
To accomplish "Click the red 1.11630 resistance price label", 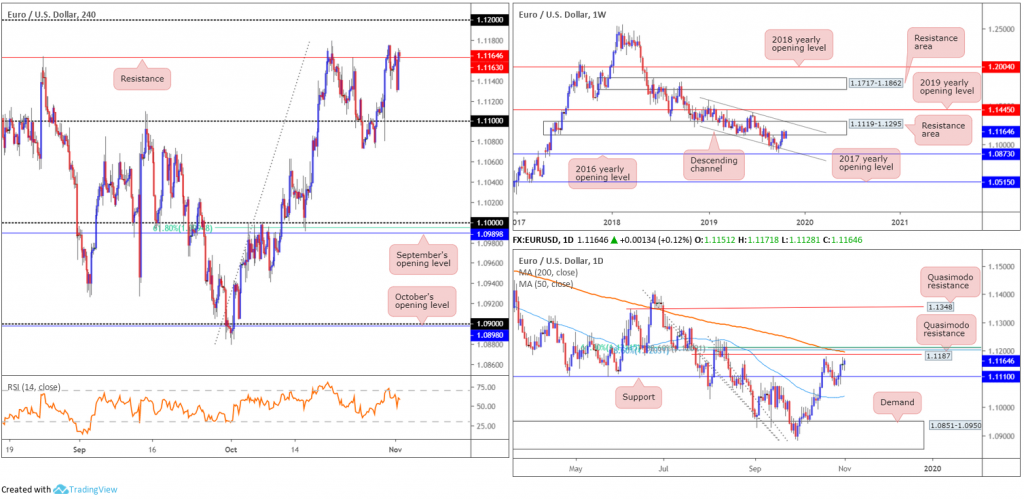I will click(489, 67).
